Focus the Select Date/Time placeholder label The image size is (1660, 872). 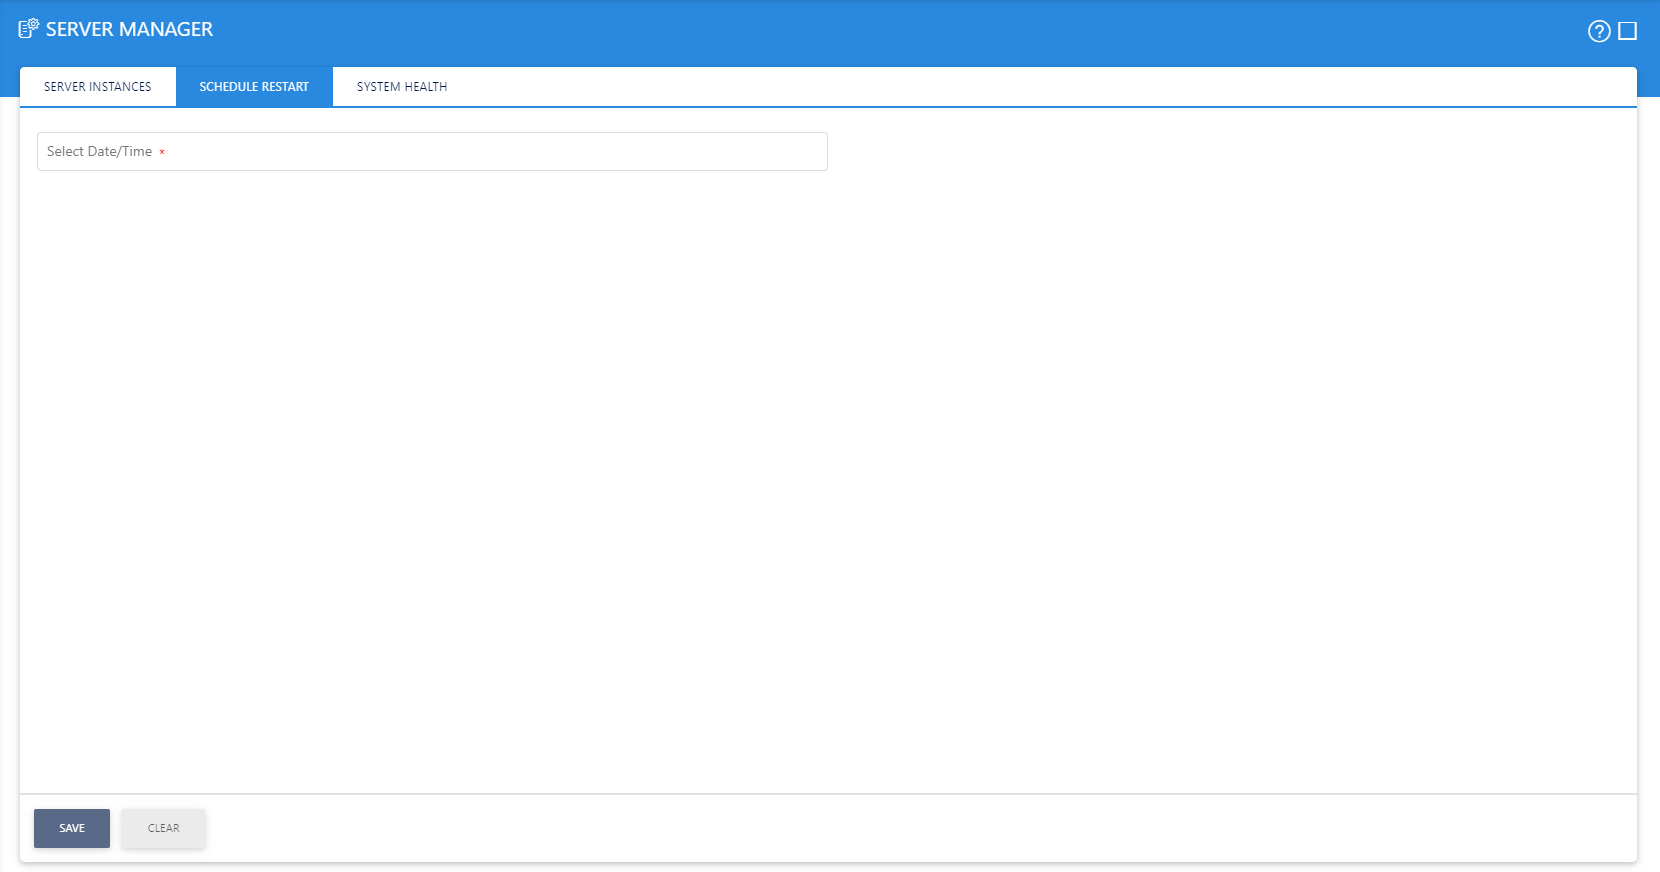(99, 152)
